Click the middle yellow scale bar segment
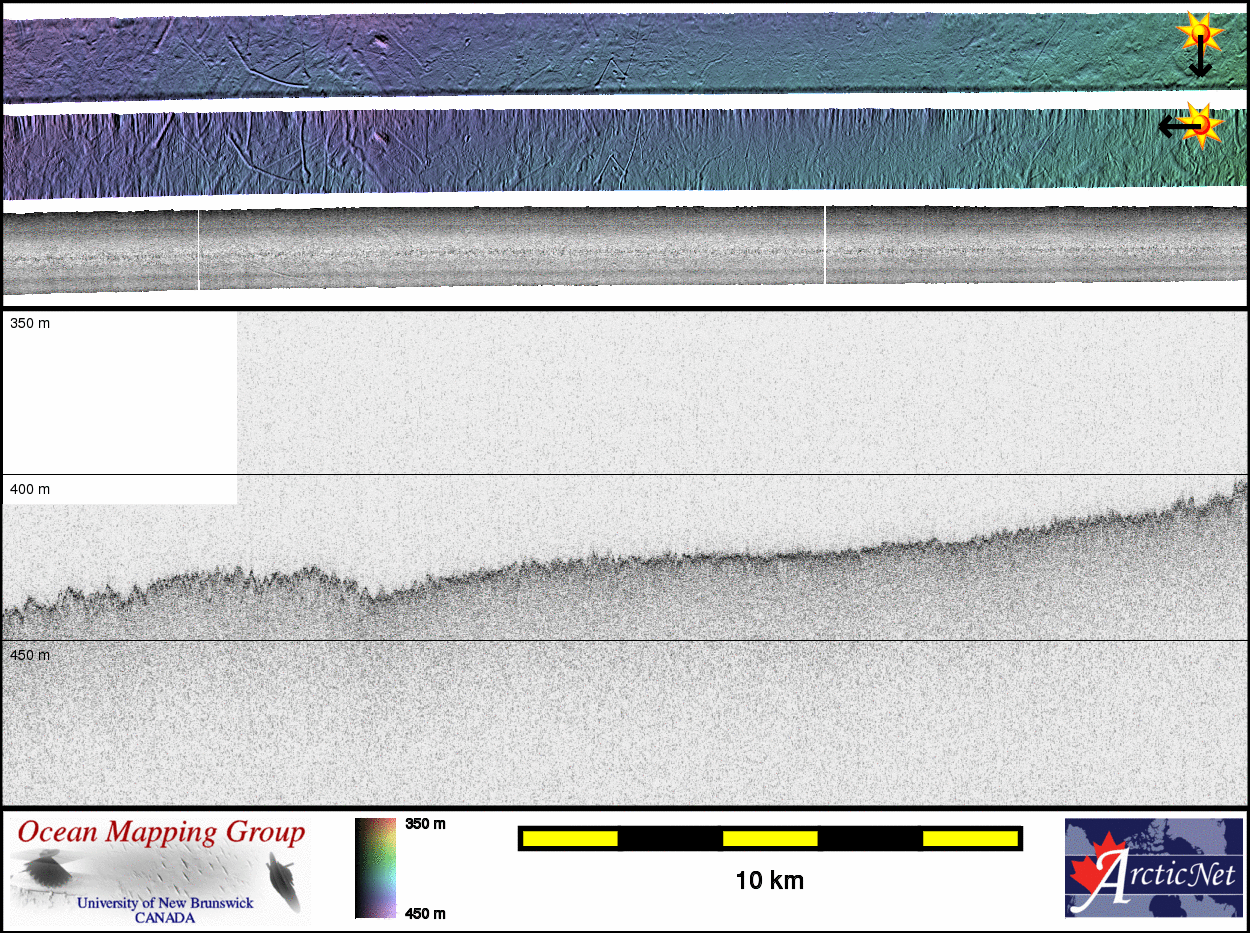This screenshot has width=1250, height=933. click(x=770, y=838)
